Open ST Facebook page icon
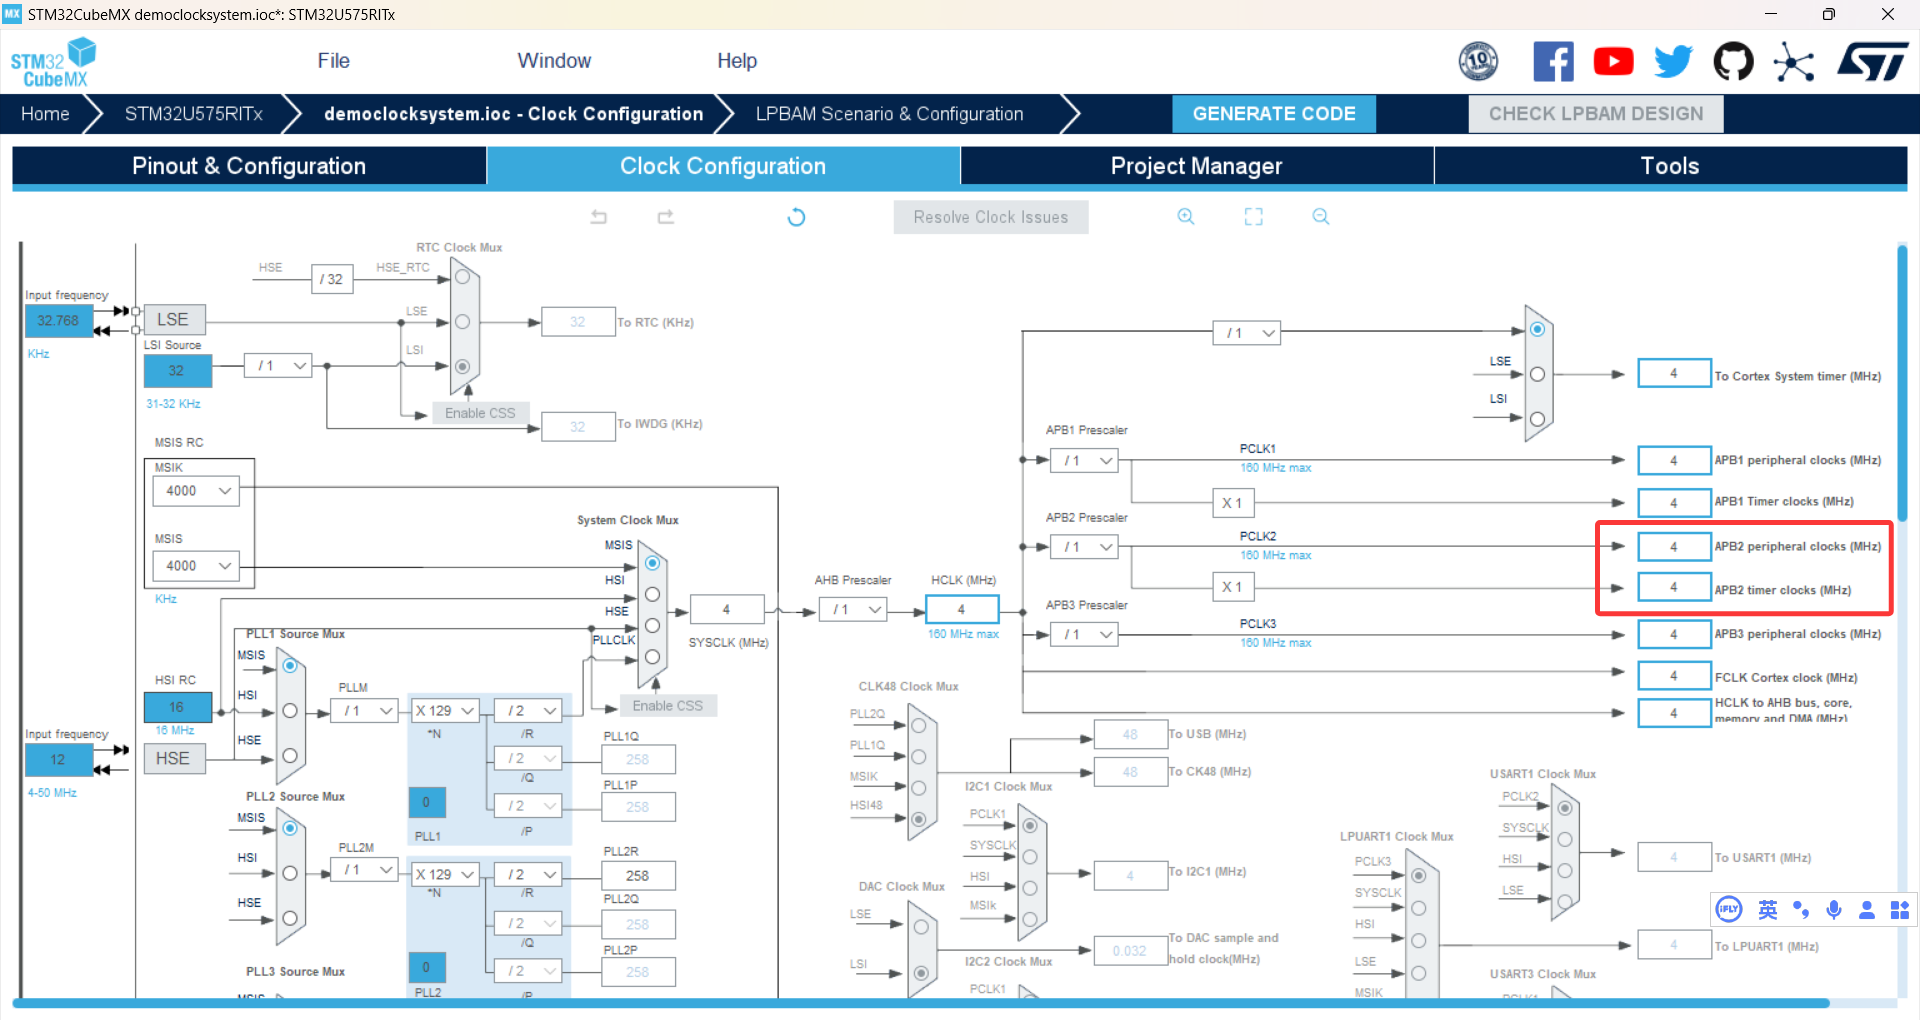The height and width of the screenshot is (1020, 1920). tap(1553, 62)
